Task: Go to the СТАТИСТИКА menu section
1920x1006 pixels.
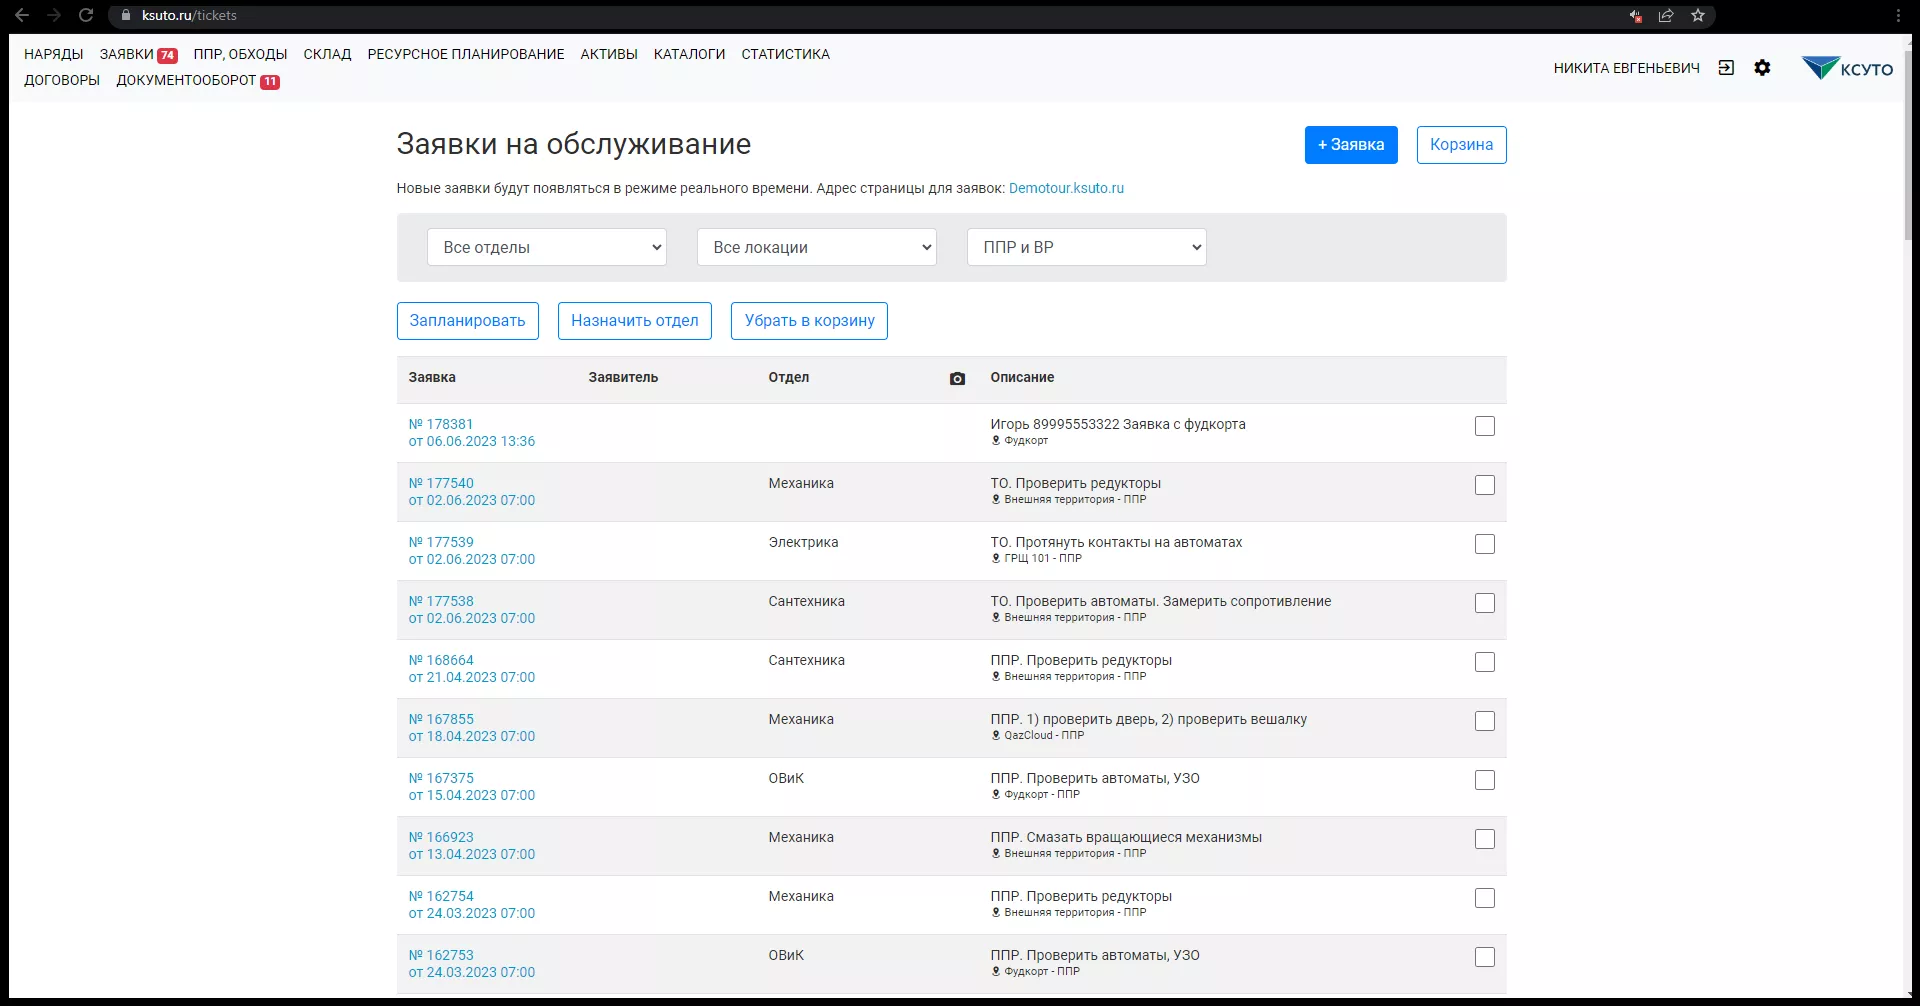Action: point(785,54)
